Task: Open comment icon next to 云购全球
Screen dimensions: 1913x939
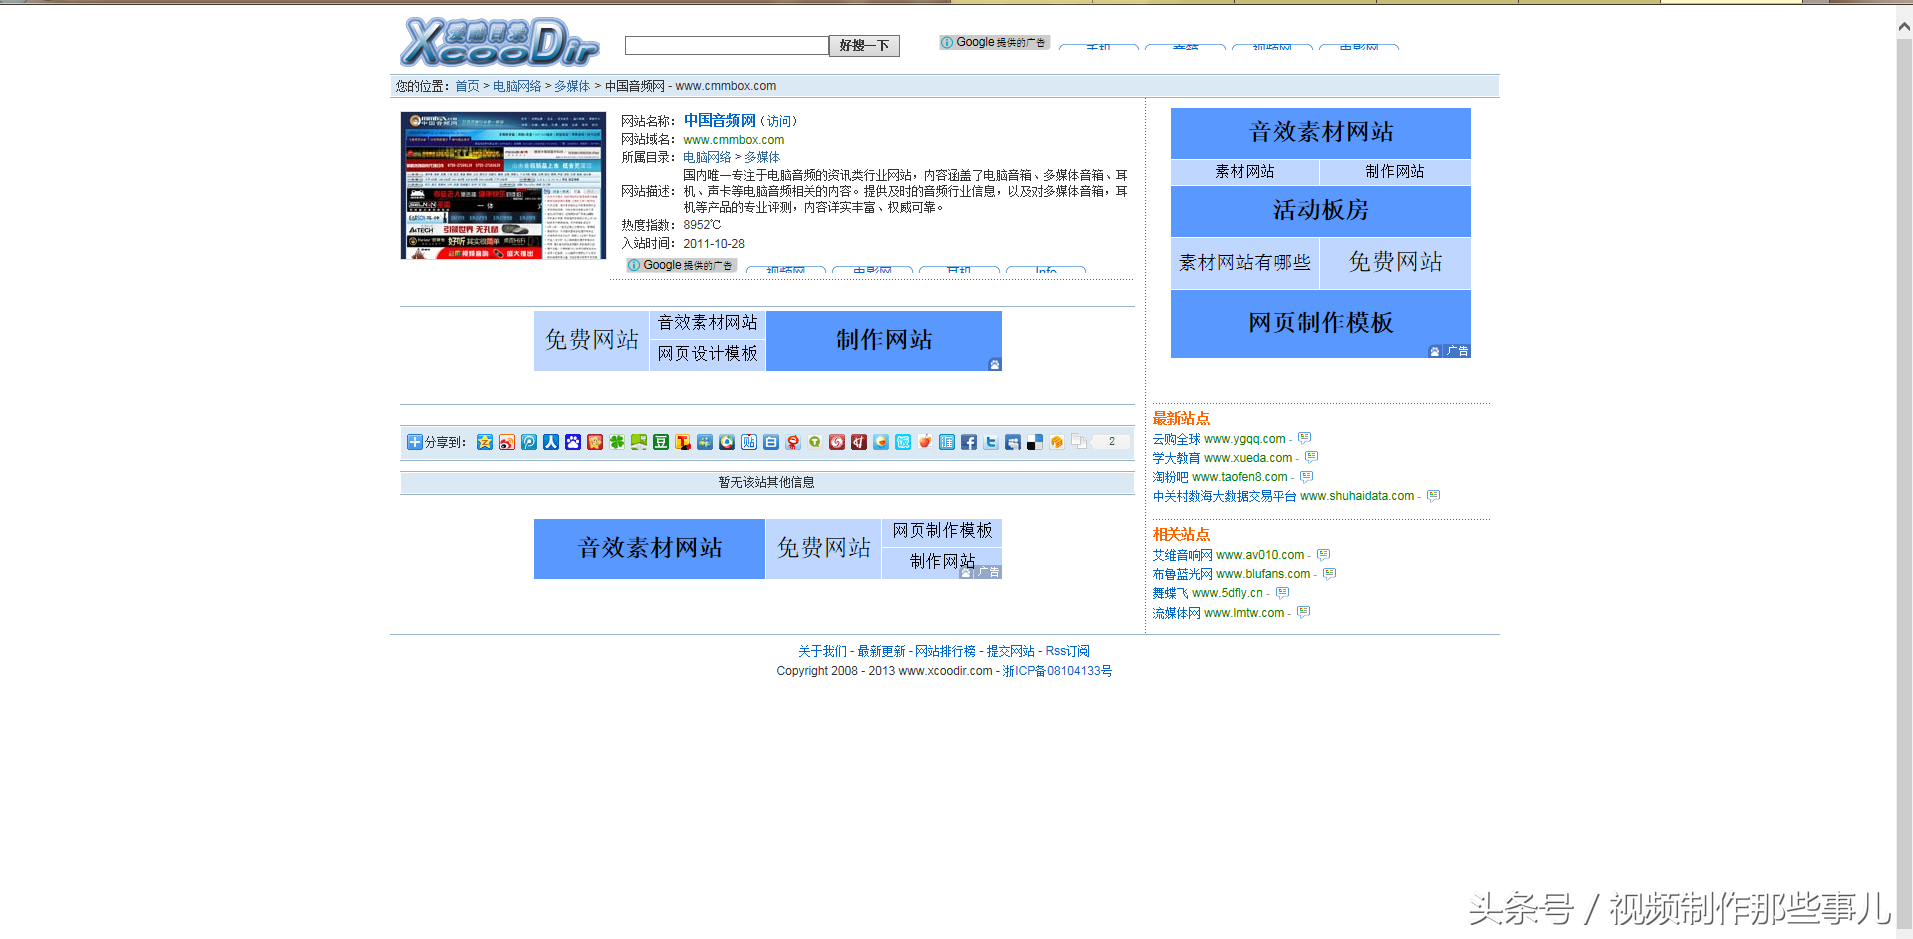Action: pyautogui.click(x=1304, y=438)
